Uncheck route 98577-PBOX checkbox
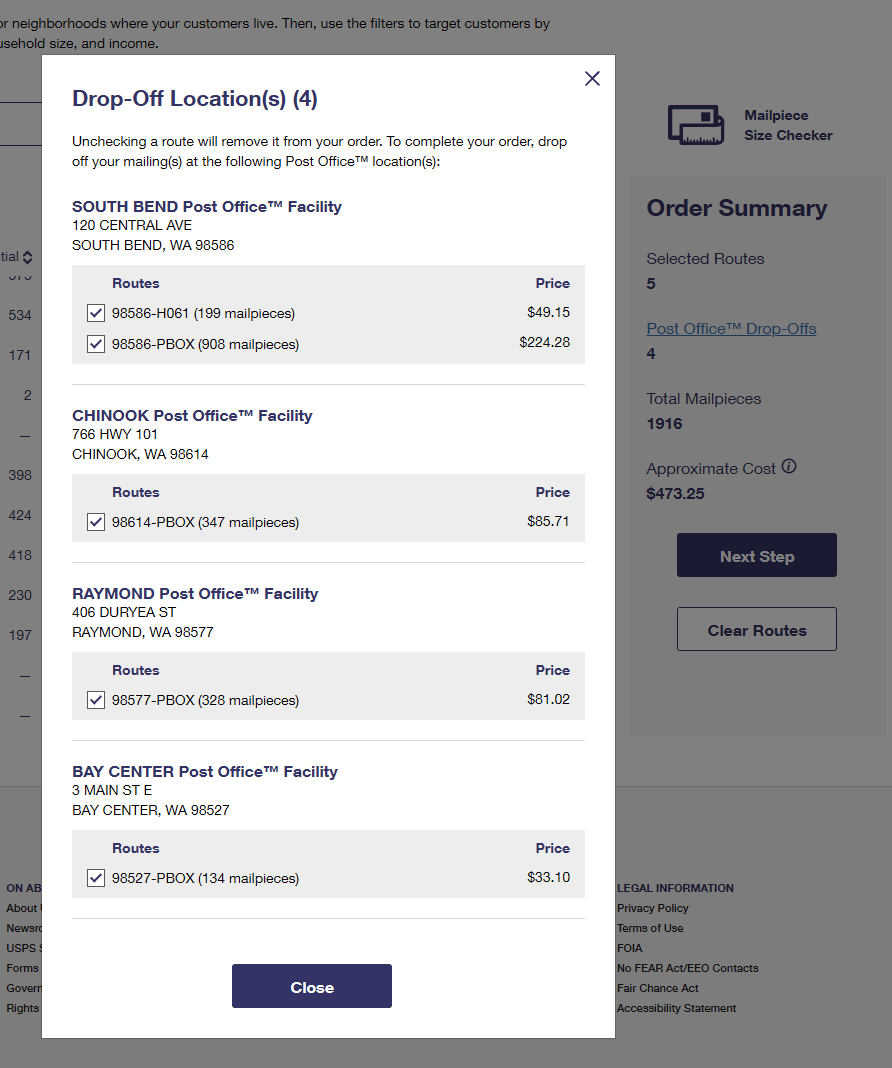The width and height of the screenshot is (892, 1068). click(x=96, y=700)
